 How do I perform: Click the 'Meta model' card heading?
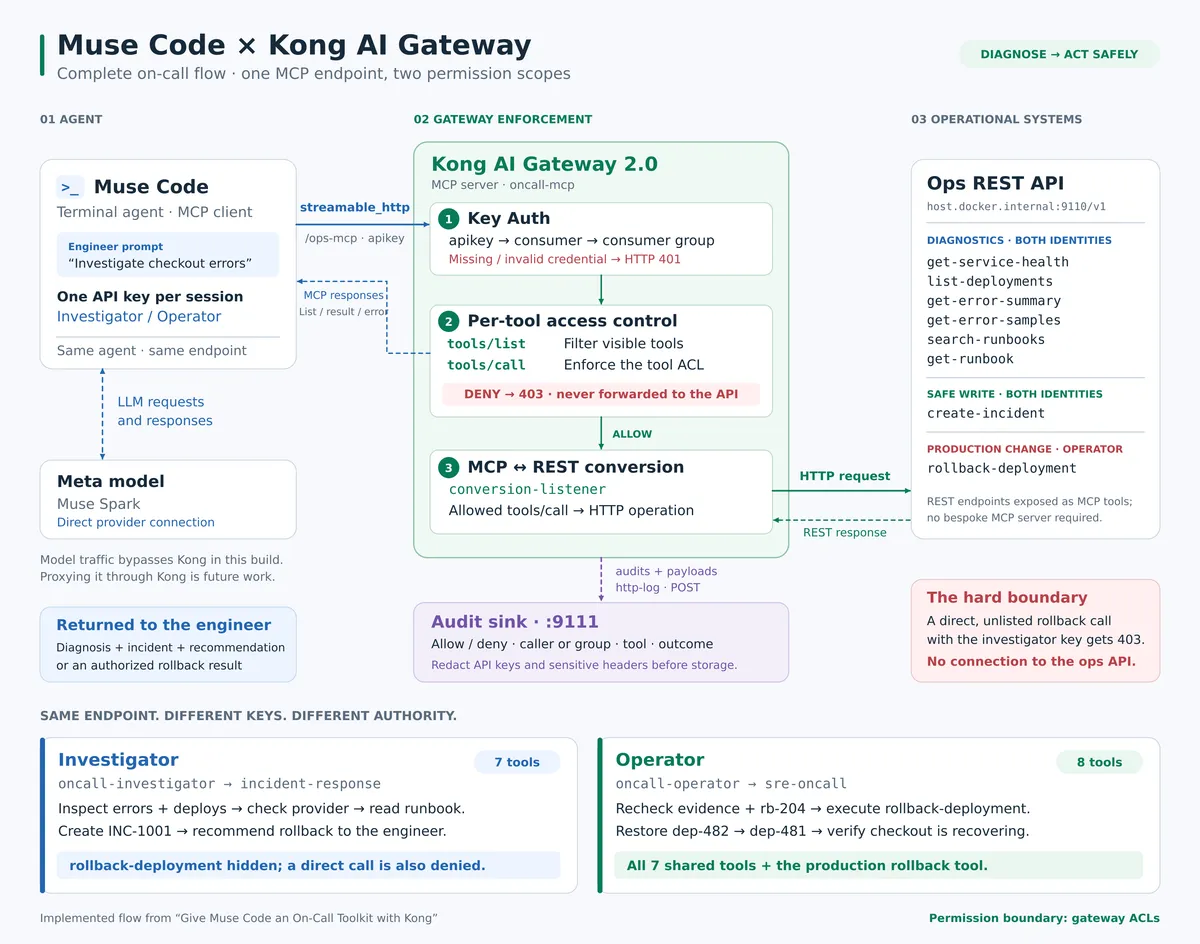[x=111, y=481]
